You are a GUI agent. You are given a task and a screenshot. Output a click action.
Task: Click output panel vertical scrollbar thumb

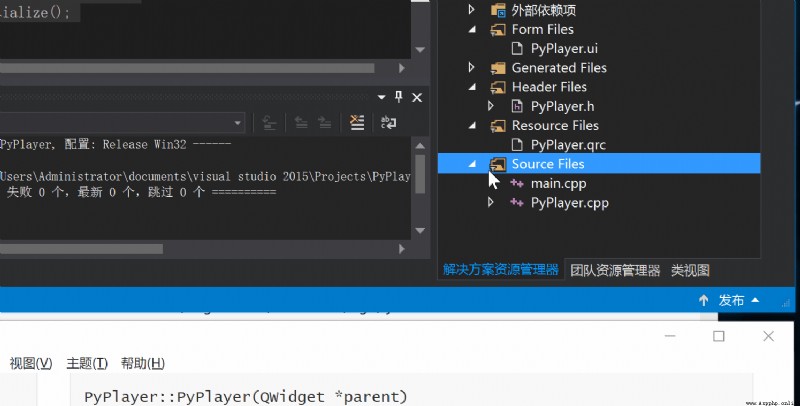click(420, 174)
